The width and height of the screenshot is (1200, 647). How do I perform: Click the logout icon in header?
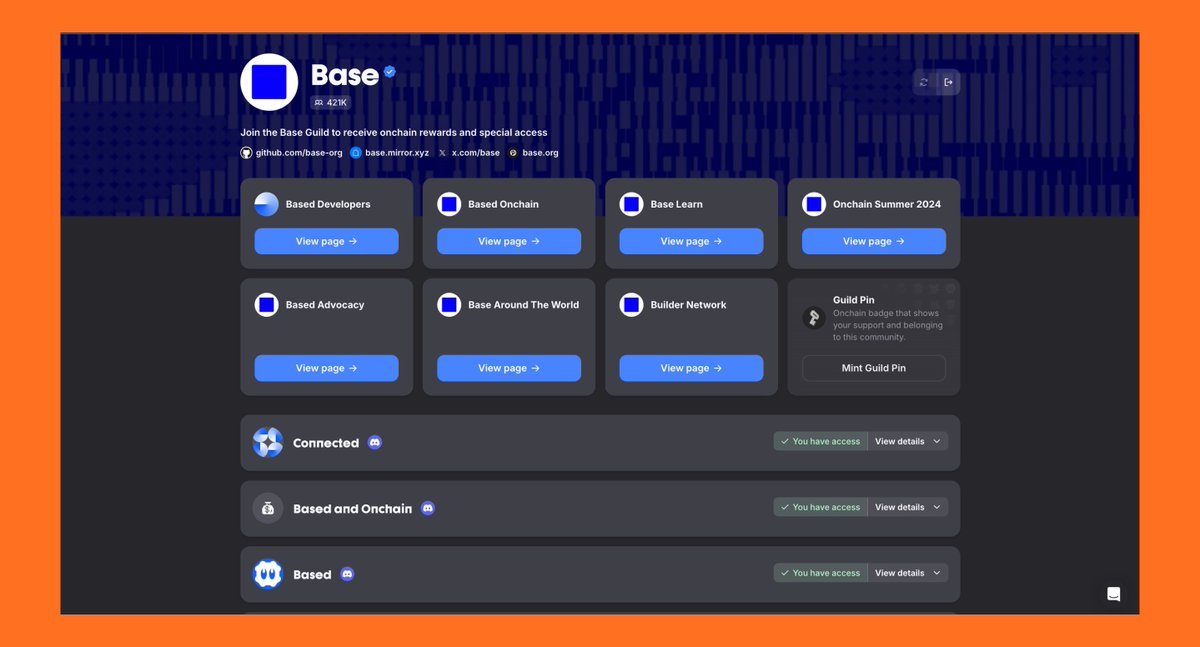(948, 82)
